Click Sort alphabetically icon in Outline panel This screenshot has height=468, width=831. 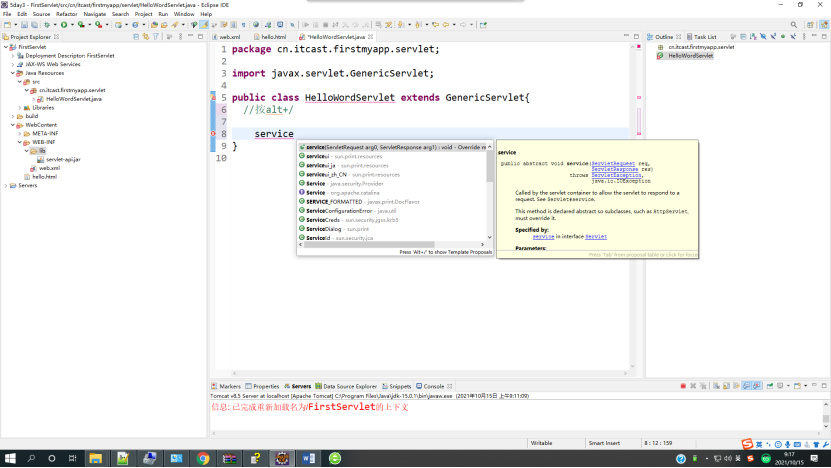pyautogui.click(x=753, y=37)
